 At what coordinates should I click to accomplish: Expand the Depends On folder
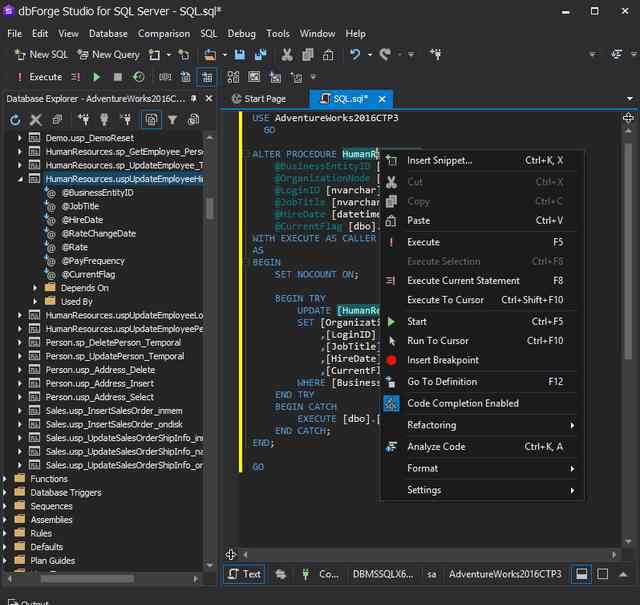(35, 288)
